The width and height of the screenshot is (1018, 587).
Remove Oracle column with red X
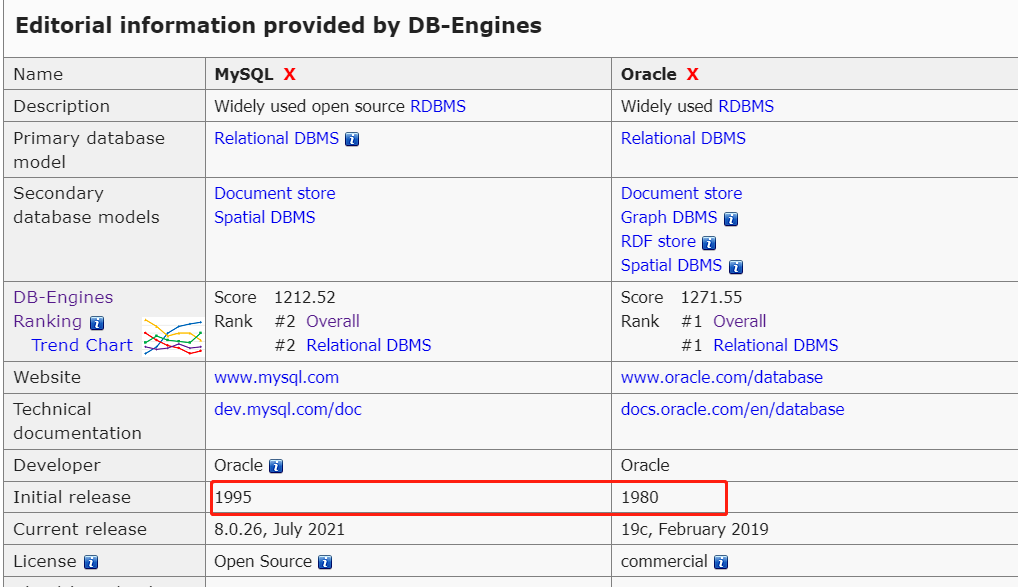[693, 75]
